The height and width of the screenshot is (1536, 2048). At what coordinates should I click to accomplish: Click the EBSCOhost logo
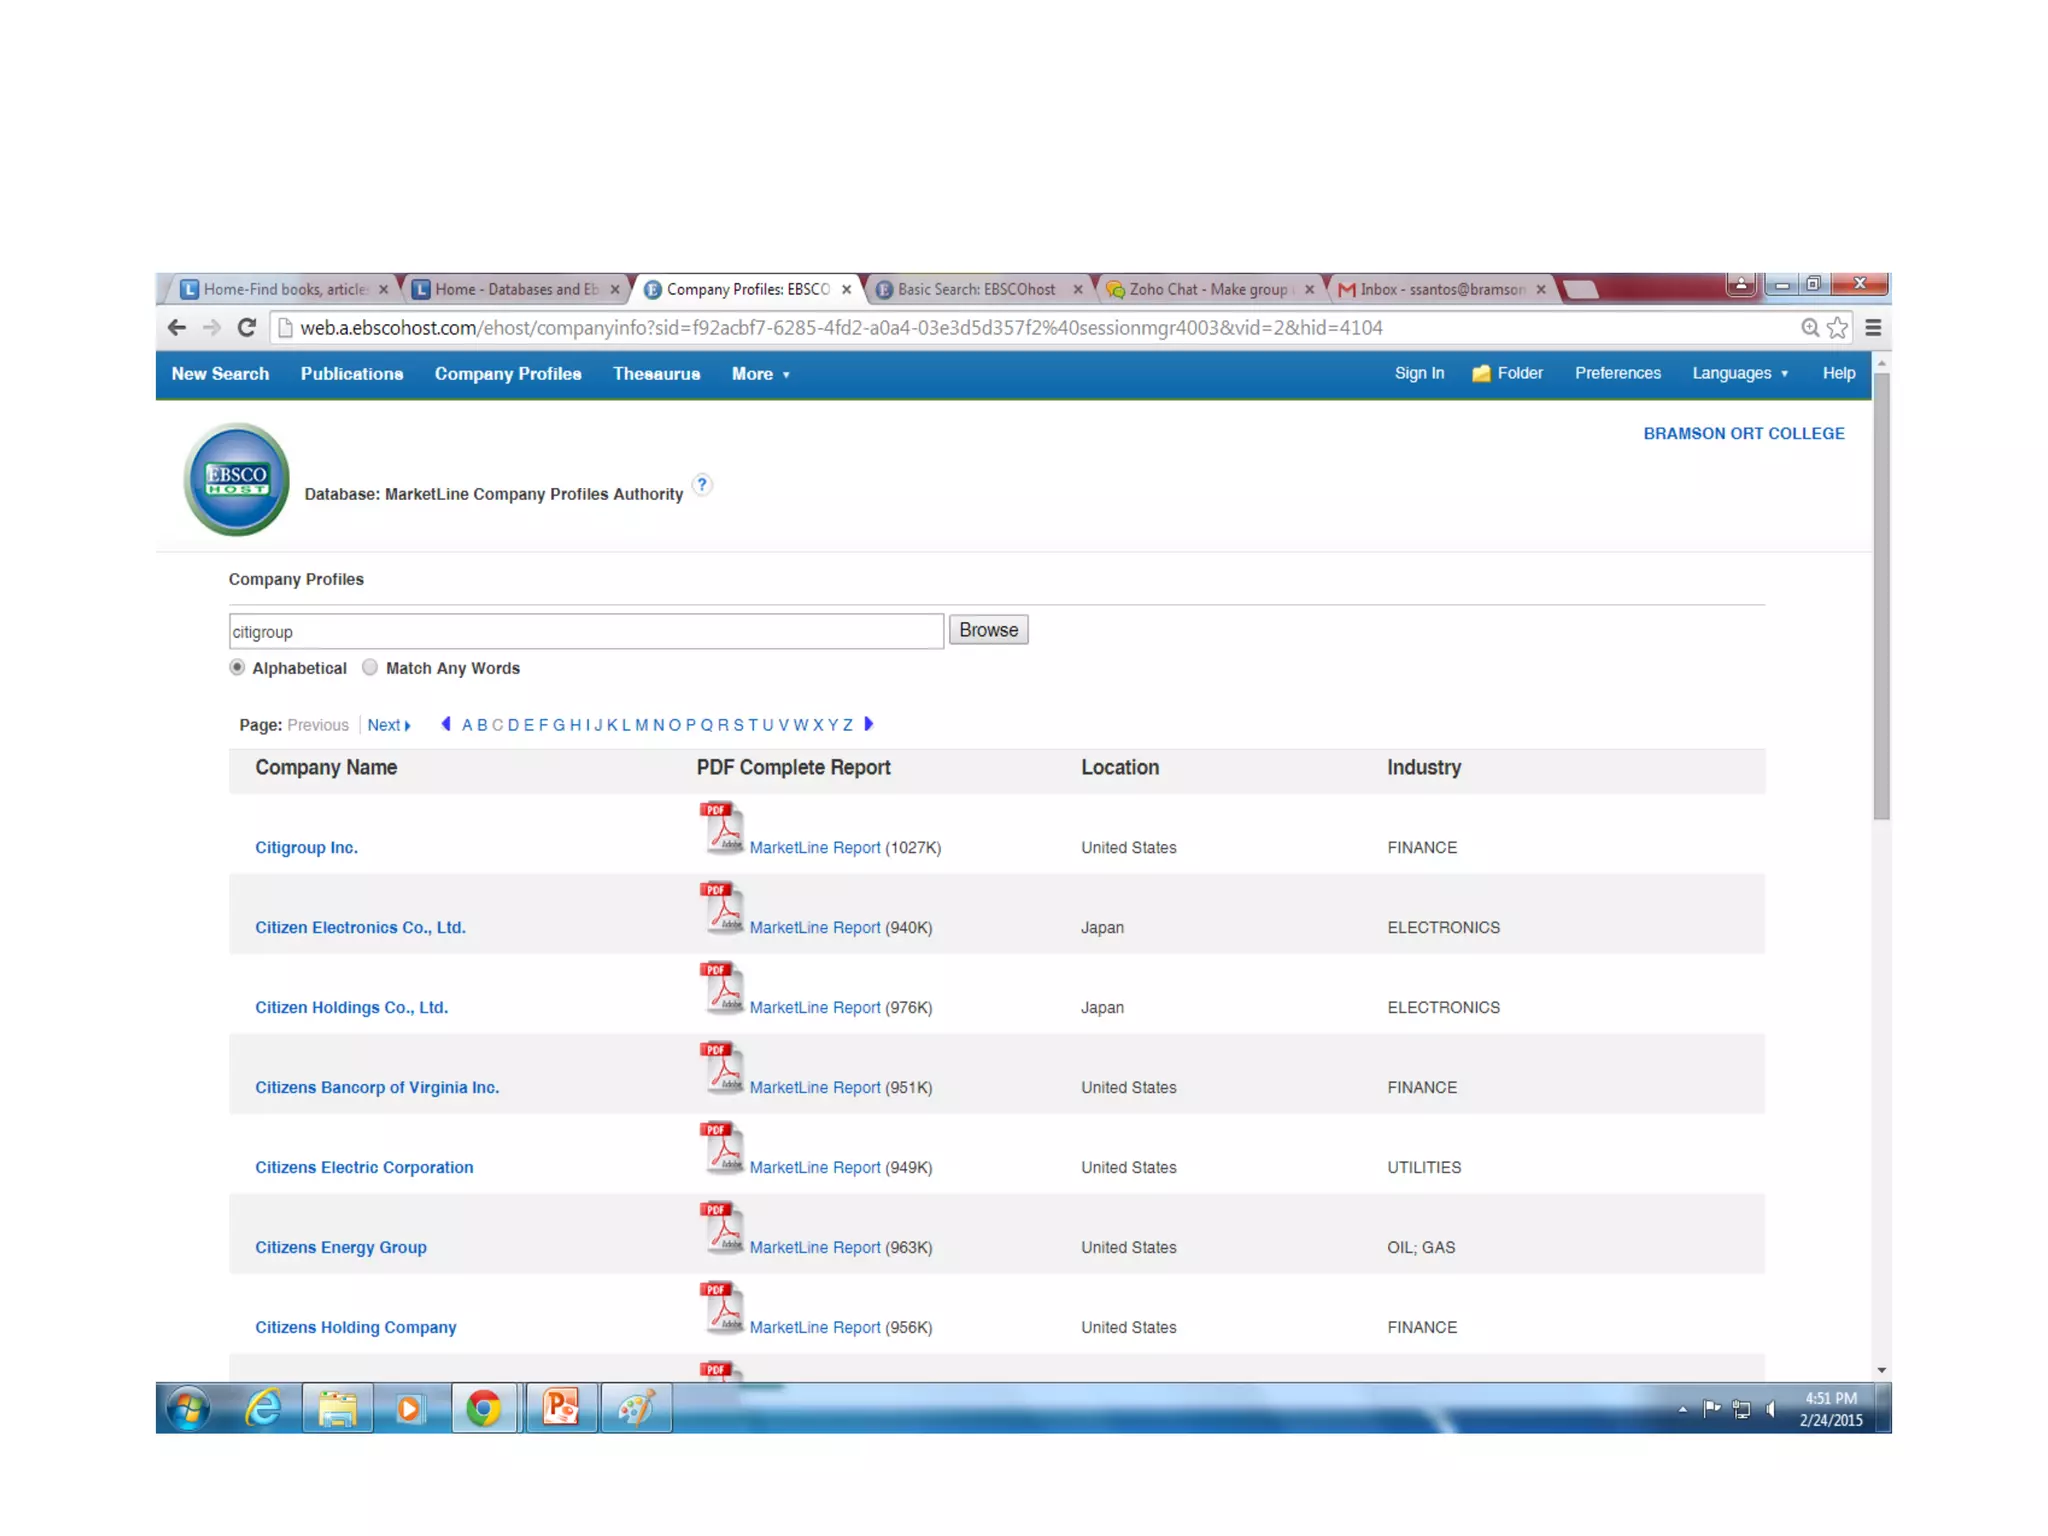point(236,479)
